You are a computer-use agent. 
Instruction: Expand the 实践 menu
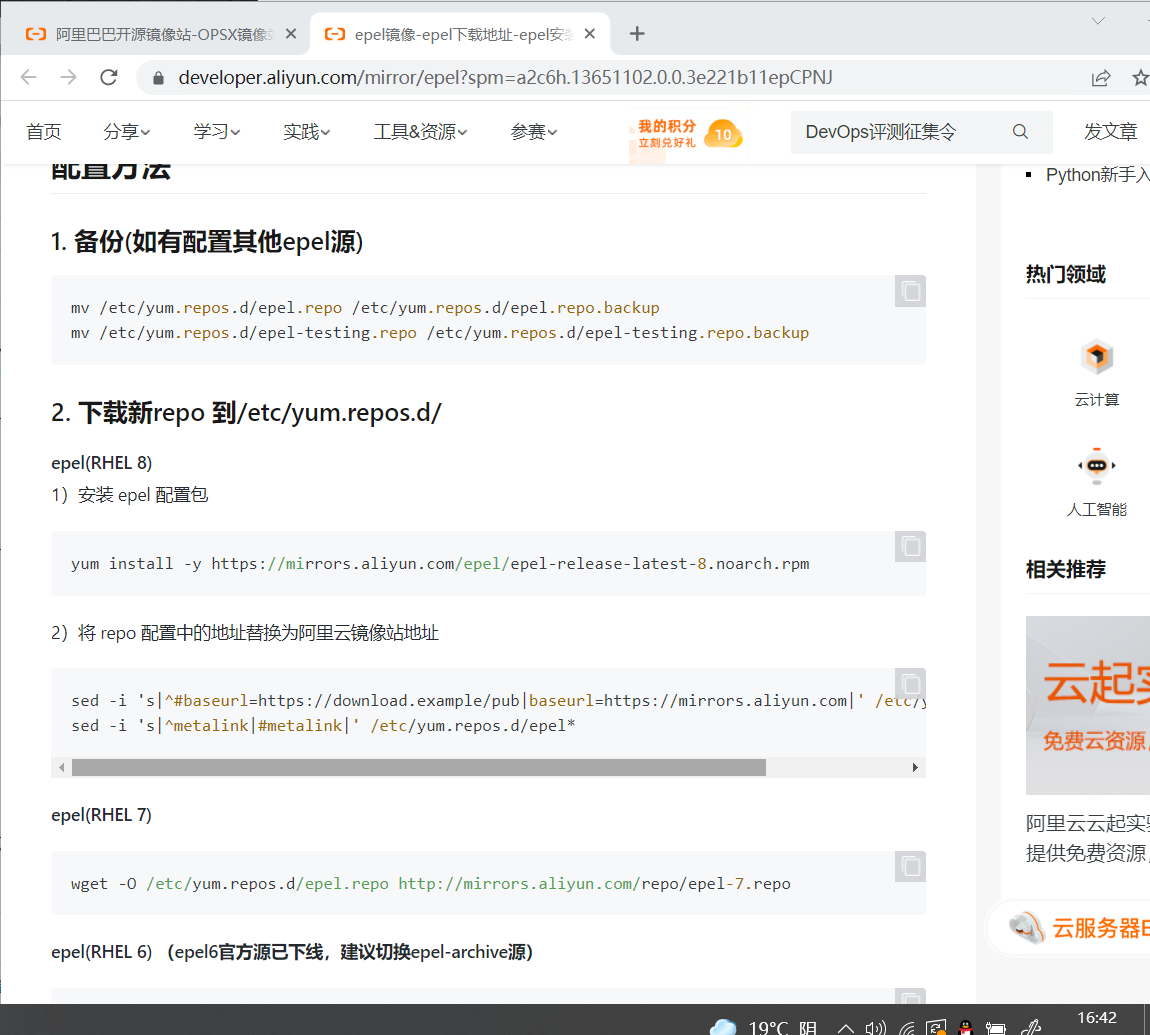(x=307, y=132)
